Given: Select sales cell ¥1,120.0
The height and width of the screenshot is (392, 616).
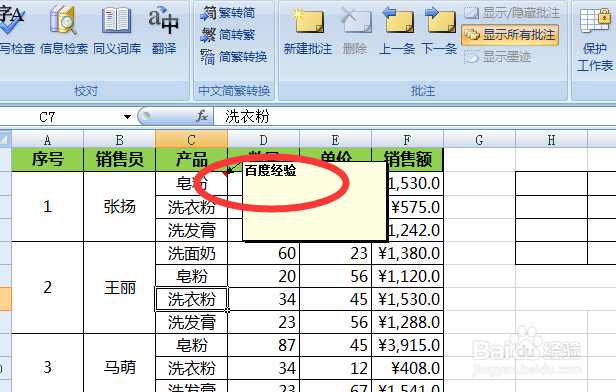Looking at the screenshot, I should tap(407, 276).
